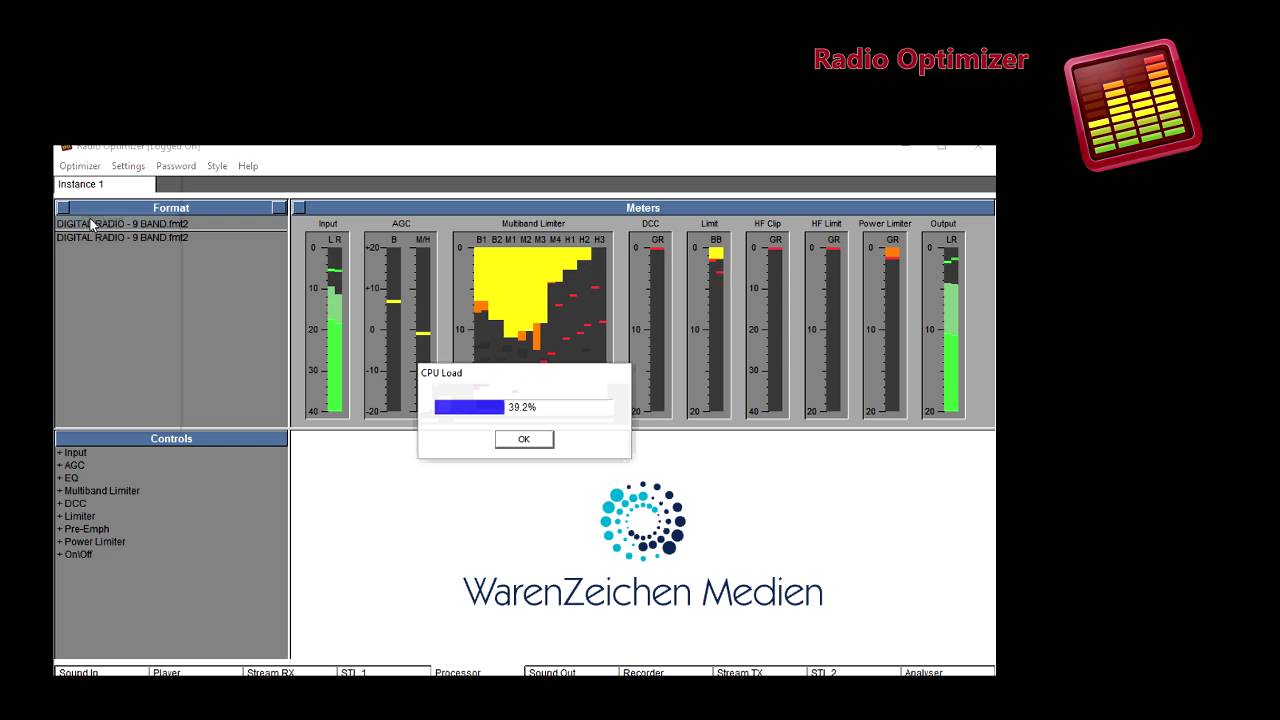Screen dimensions: 1280x720
Task: Switch to the Sound Out tab
Action: click(572, 671)
